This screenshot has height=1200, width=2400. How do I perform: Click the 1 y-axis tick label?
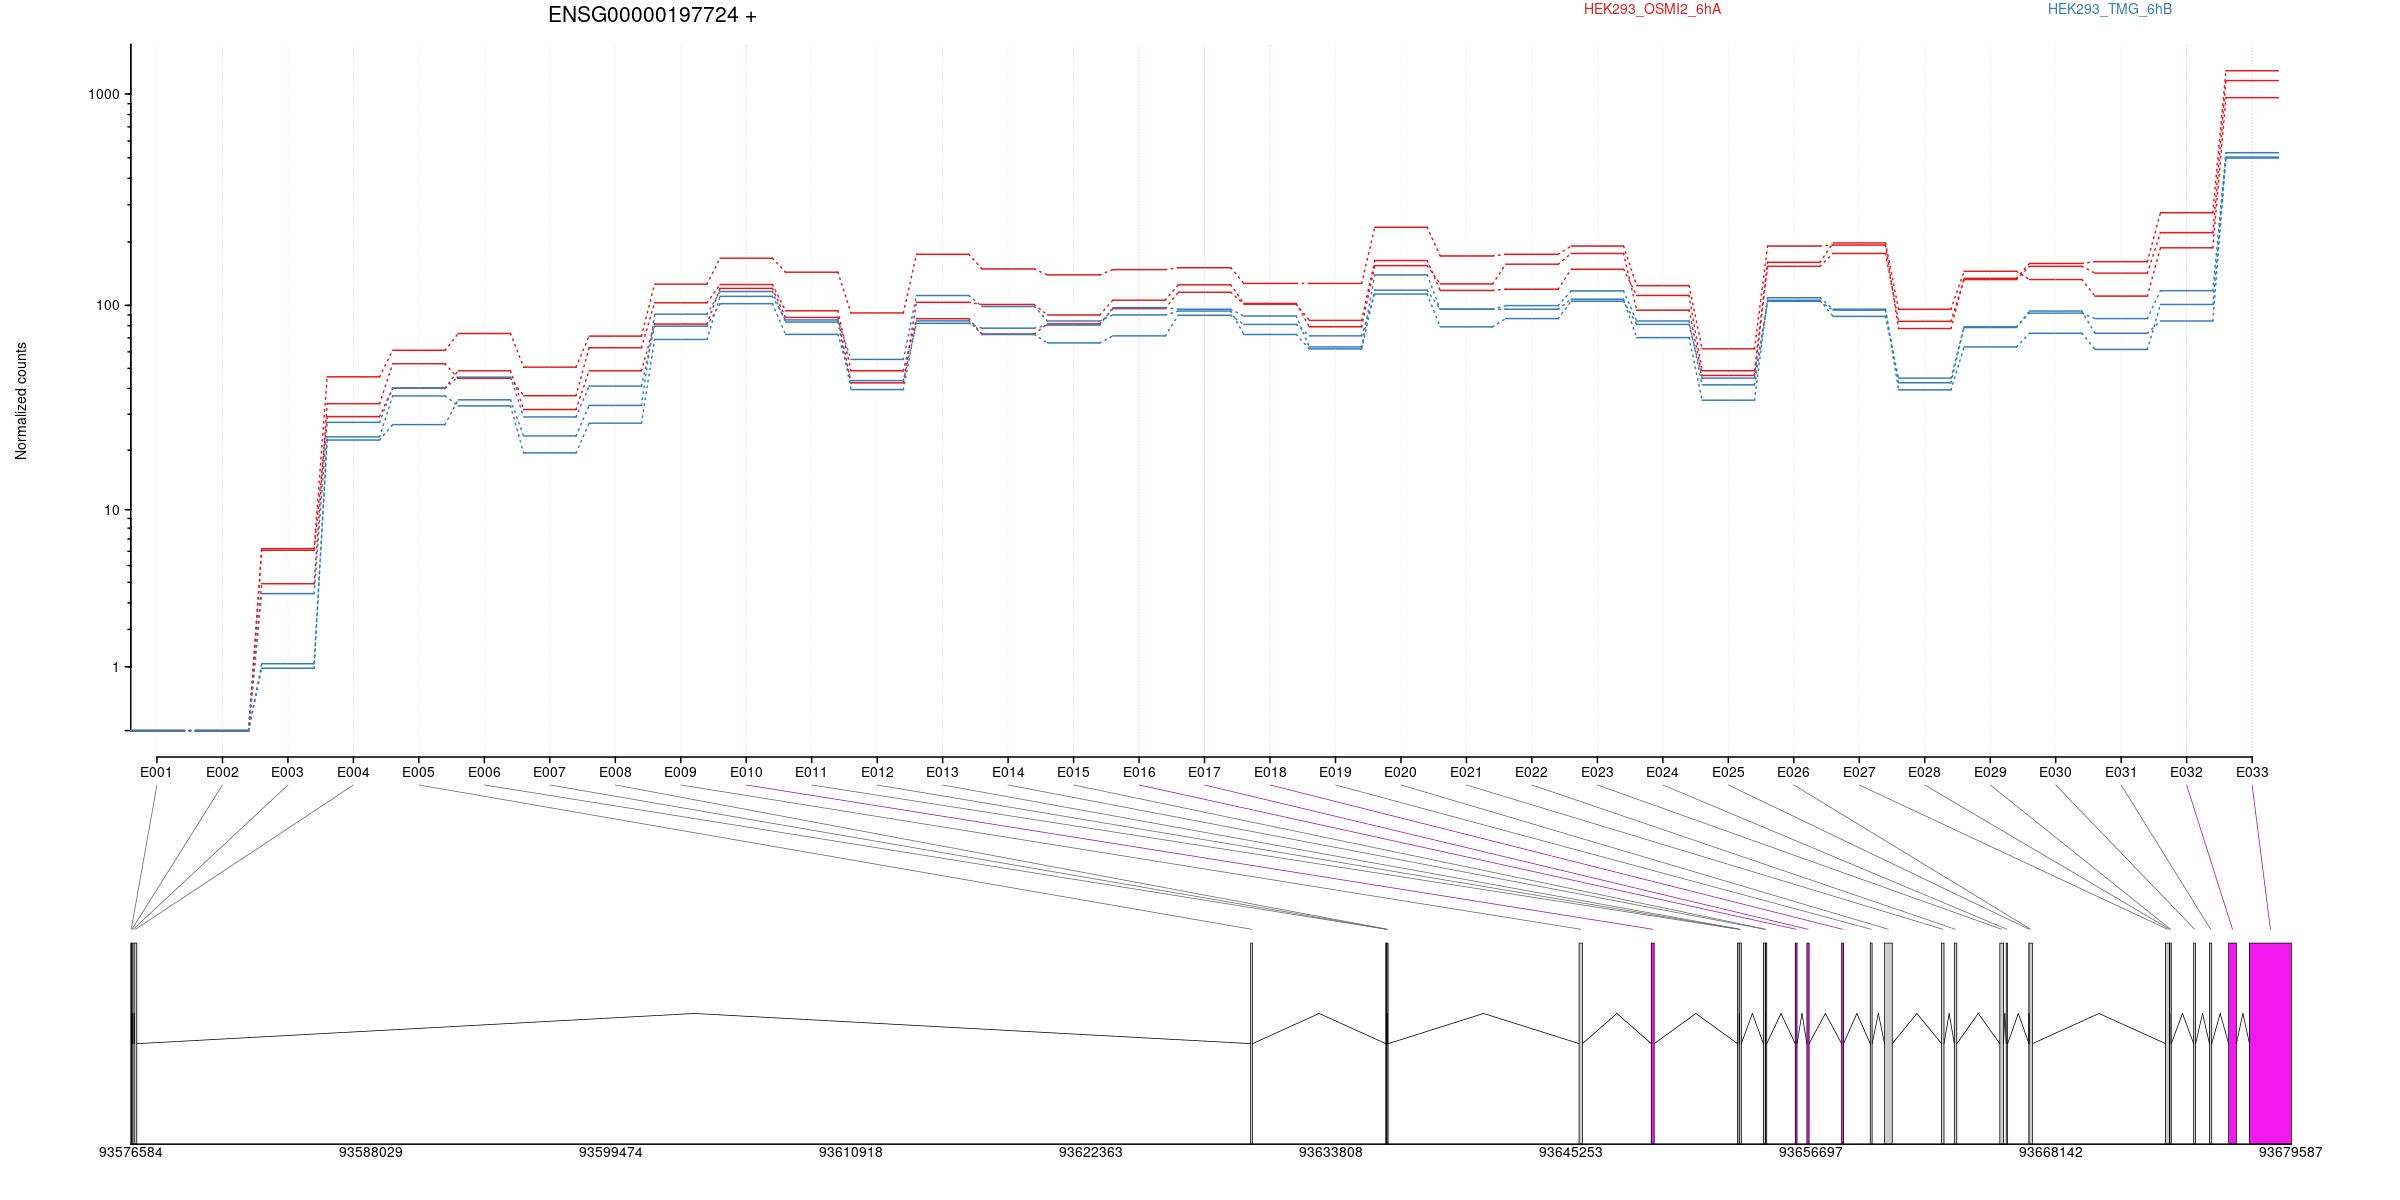tap(115, 667)
